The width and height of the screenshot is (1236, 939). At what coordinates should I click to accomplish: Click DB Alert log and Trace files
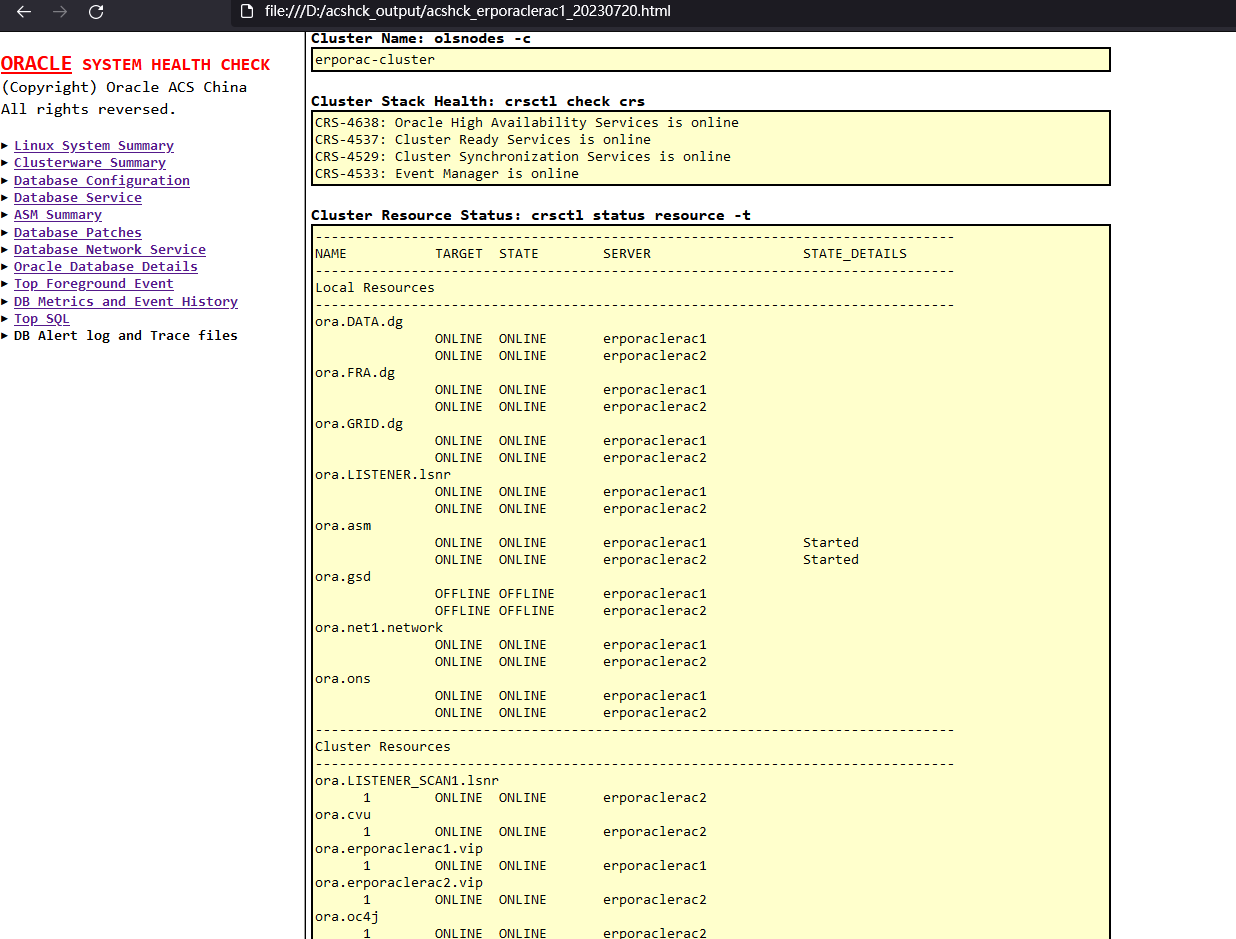126,336
